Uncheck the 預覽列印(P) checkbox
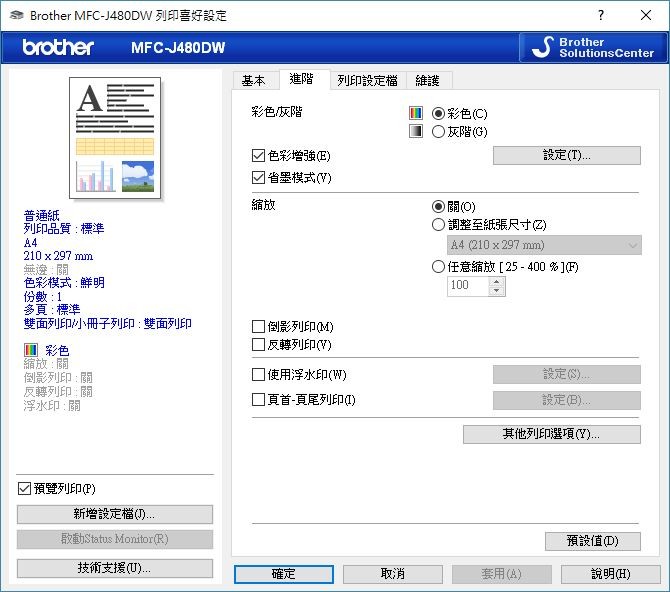Viewport: 670px width, 592px height. tap(24, 489)
